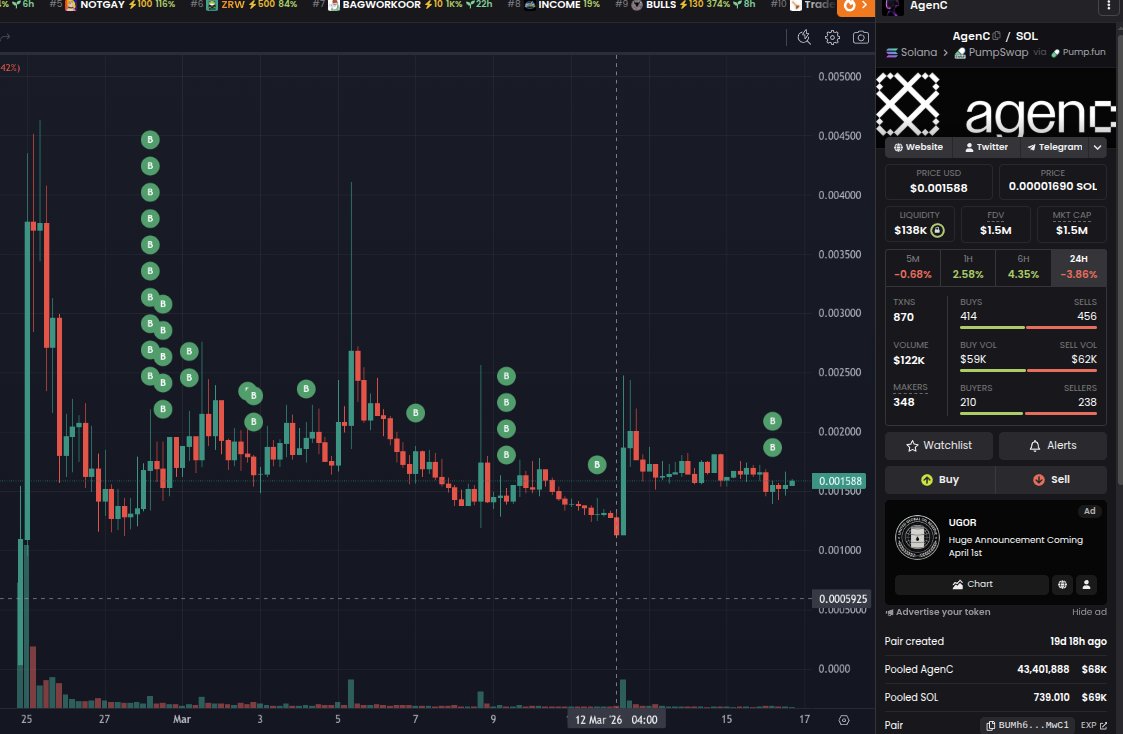Open trending token #5 NOTGAY
This screenshot has height=734, width=1123.
coord(113,5)
